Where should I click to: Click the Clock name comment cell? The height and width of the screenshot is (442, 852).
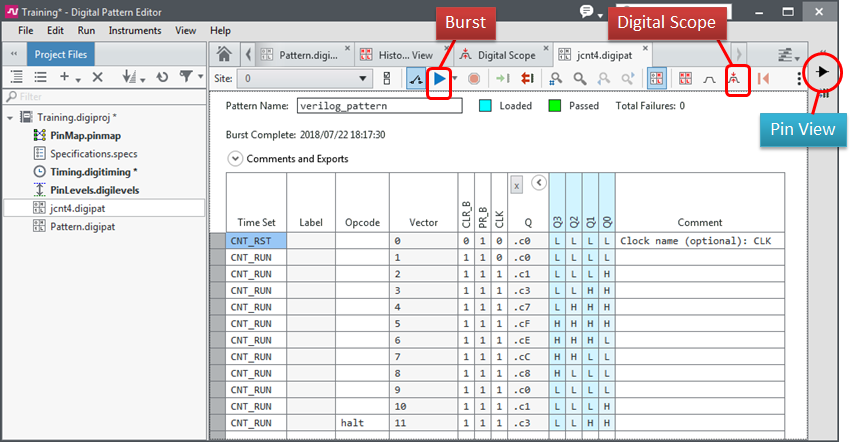point(699,241)
